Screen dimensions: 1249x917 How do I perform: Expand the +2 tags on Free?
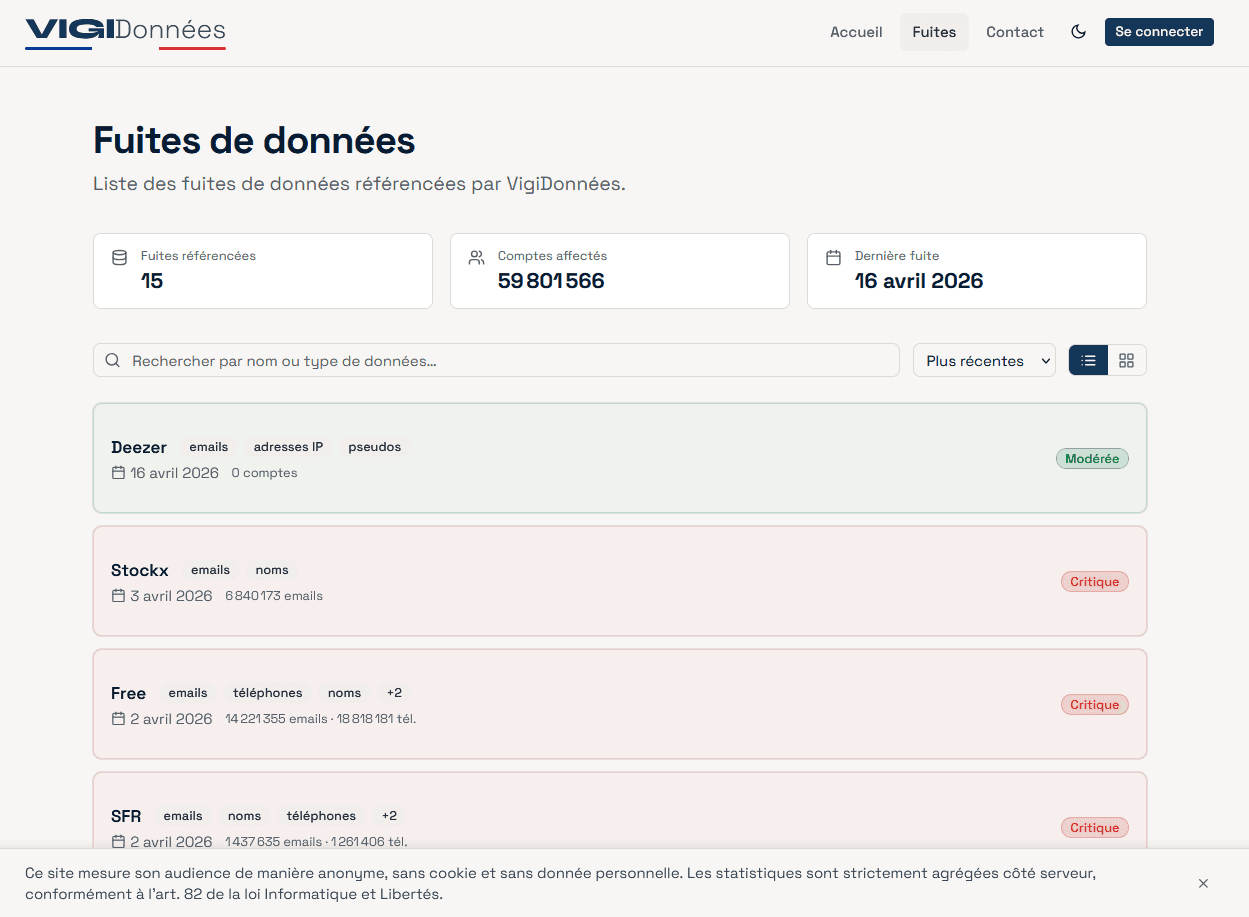coord(394,693)
